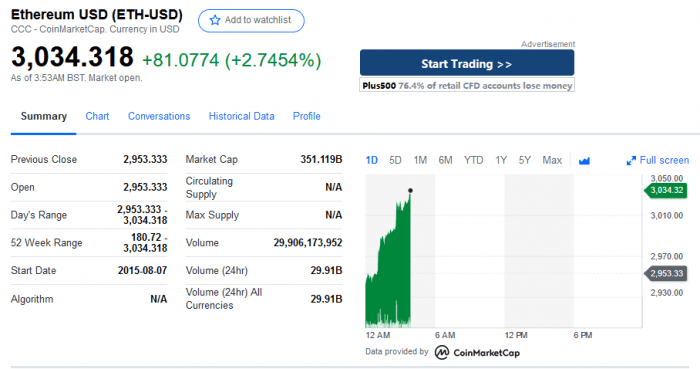This screenshot has width=700, height=369.
Task: Switch to the 5Y chart range
Action: [x=525, y=160]
